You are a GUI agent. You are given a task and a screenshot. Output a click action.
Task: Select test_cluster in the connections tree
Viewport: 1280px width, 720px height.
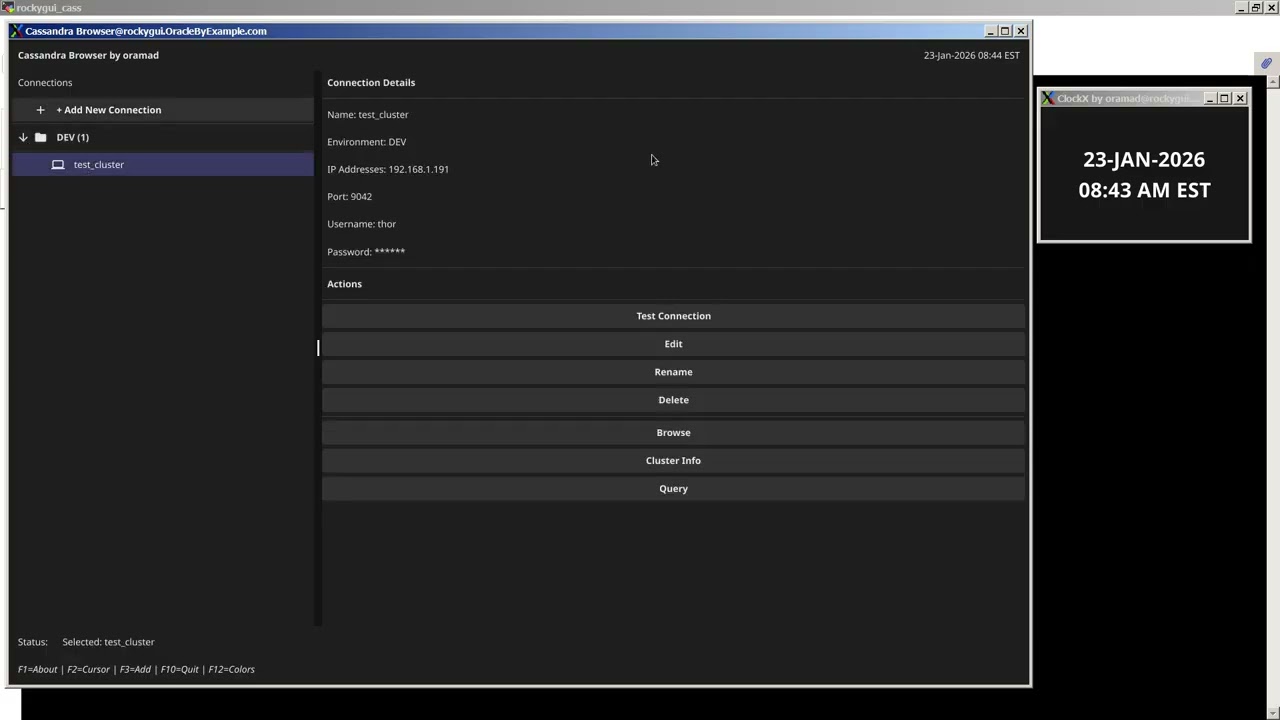point(163,165)
